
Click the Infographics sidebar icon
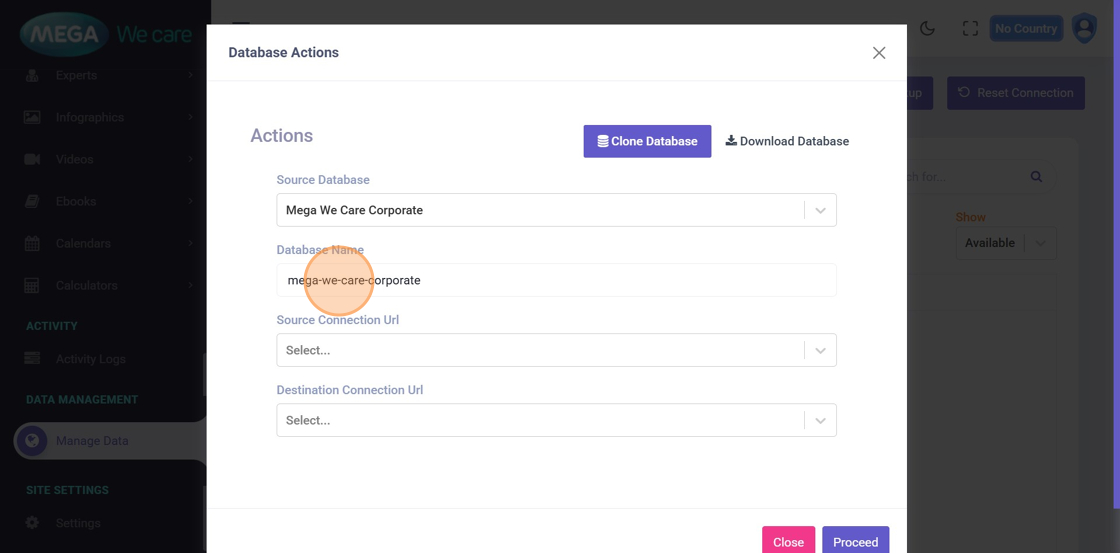coord(32,117)
